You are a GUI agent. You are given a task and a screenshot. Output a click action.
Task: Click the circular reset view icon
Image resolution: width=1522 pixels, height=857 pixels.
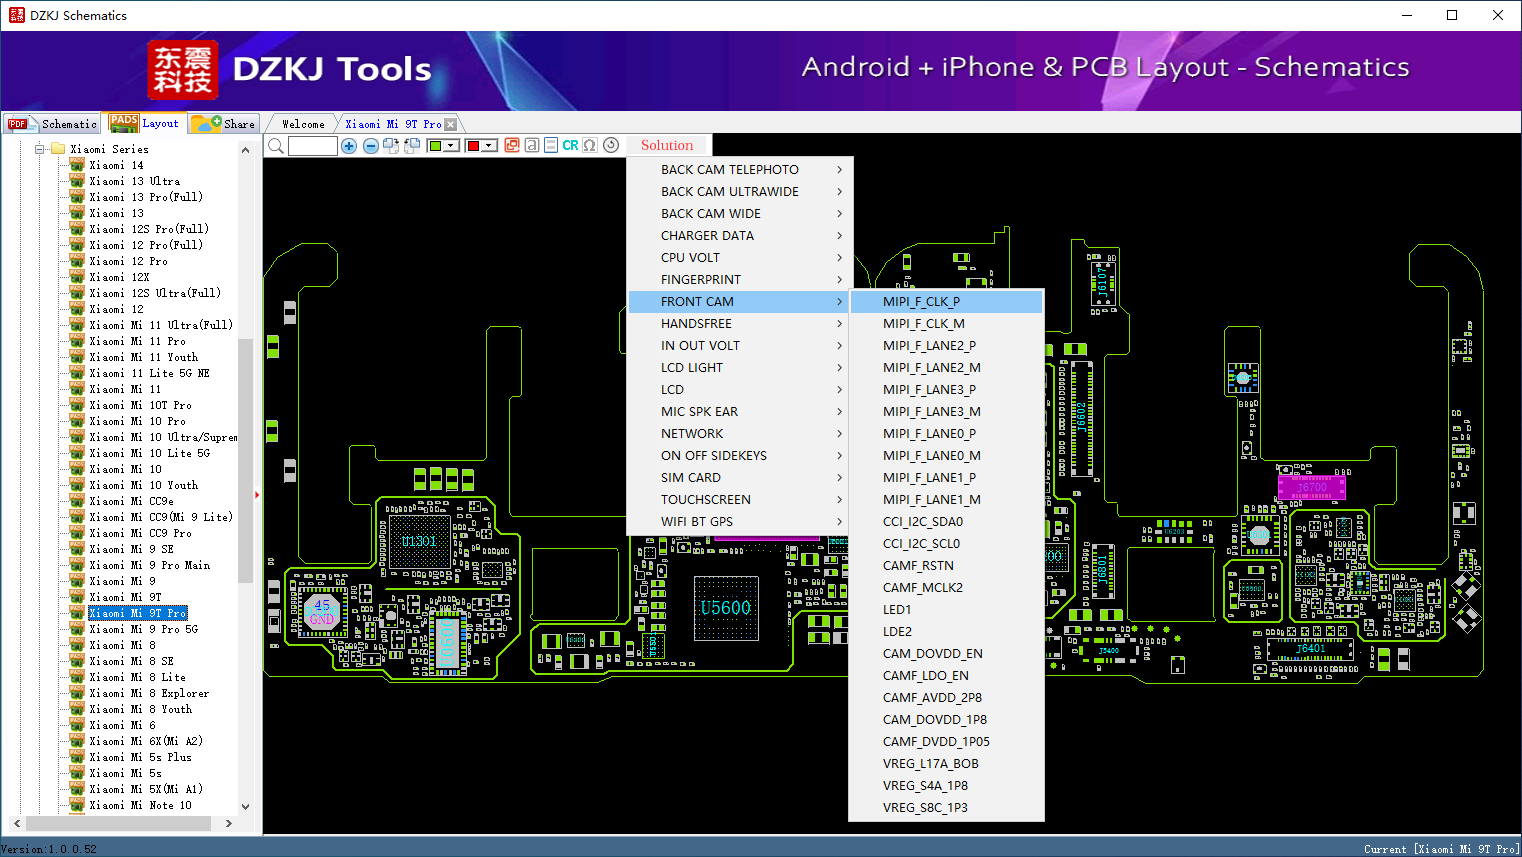tap(611, 145)
